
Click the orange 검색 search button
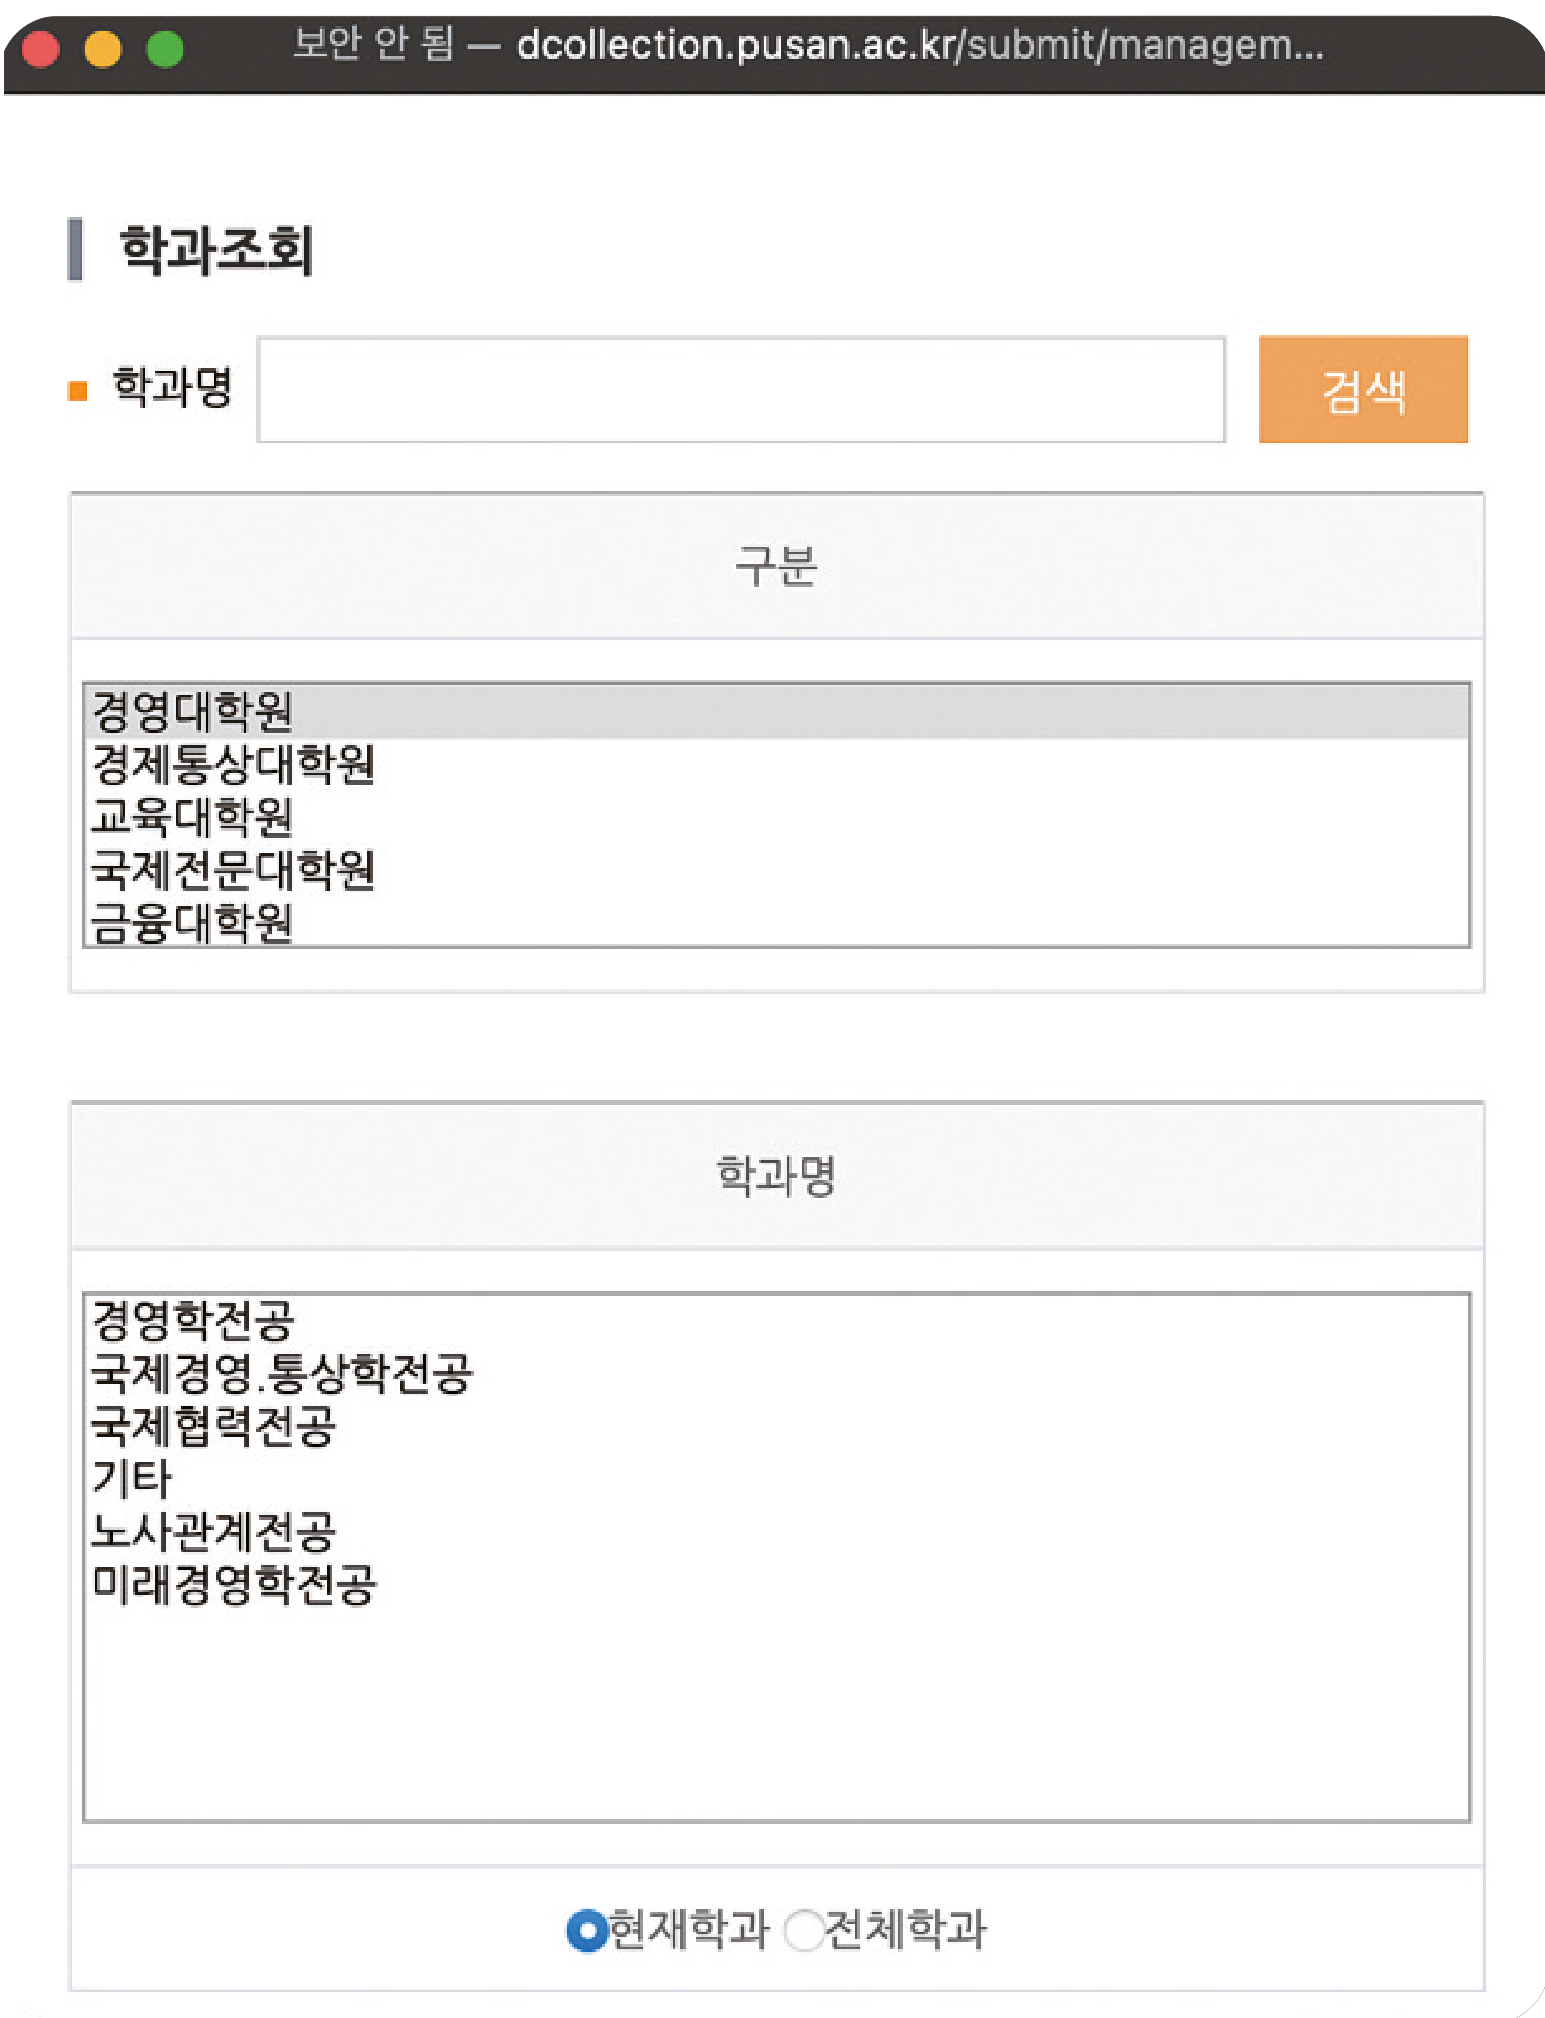tap(1362, 390)
